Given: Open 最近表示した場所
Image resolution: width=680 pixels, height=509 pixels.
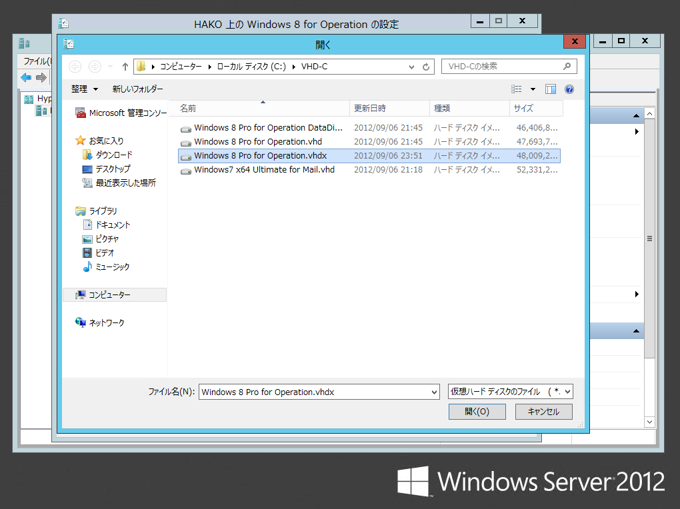Looking at the screenshot, I should click(119, 183).
